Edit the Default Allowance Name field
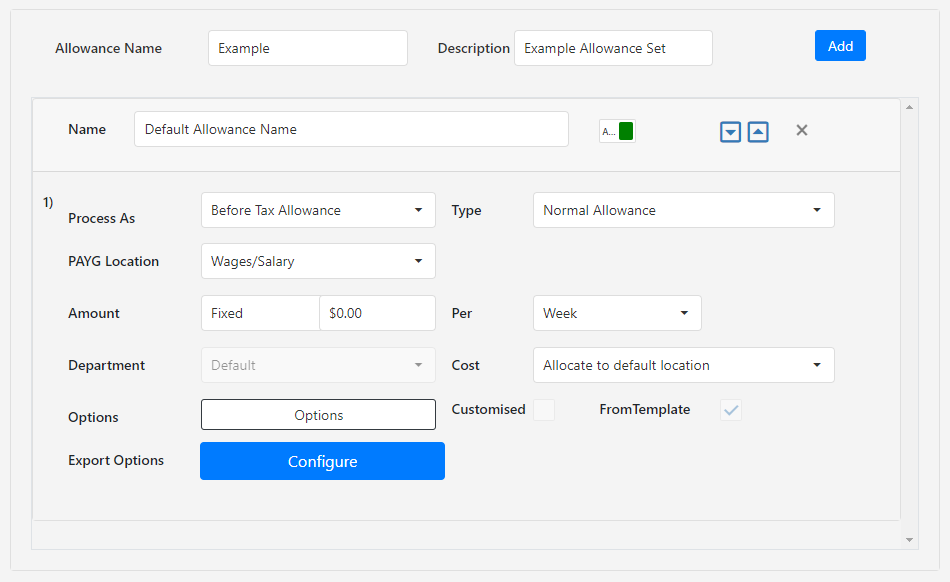Image resolution: width=950 pixels, height=582 pixels. [351, 129]
